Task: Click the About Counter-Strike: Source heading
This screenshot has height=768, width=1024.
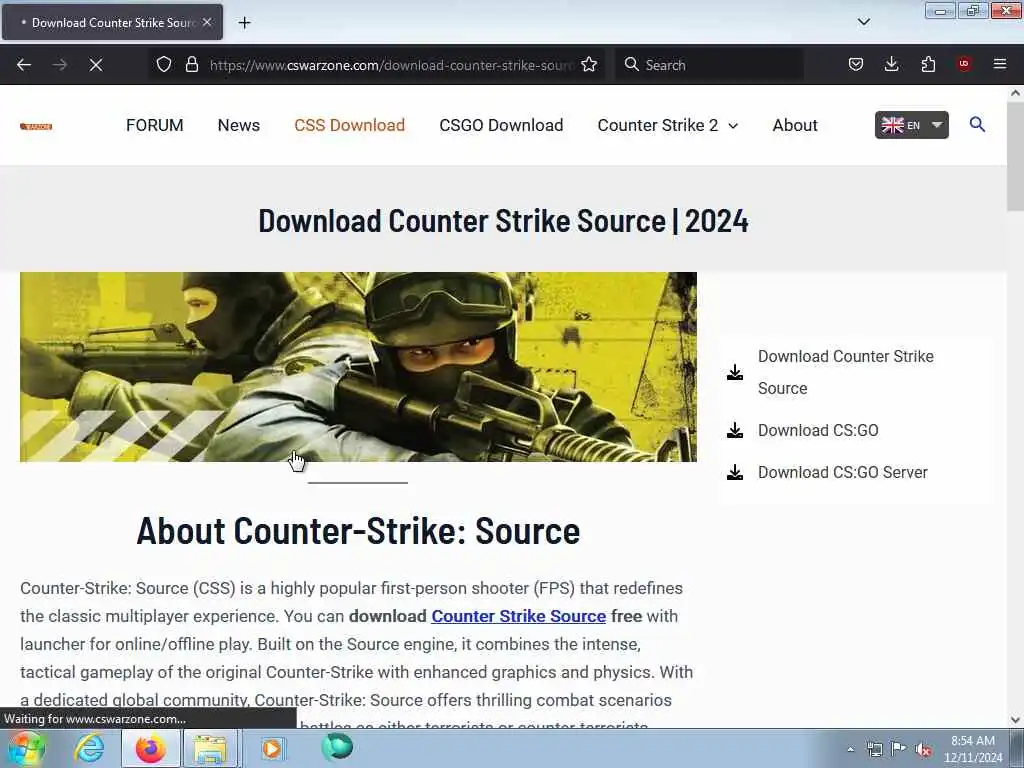Action: tap(358, 530)
